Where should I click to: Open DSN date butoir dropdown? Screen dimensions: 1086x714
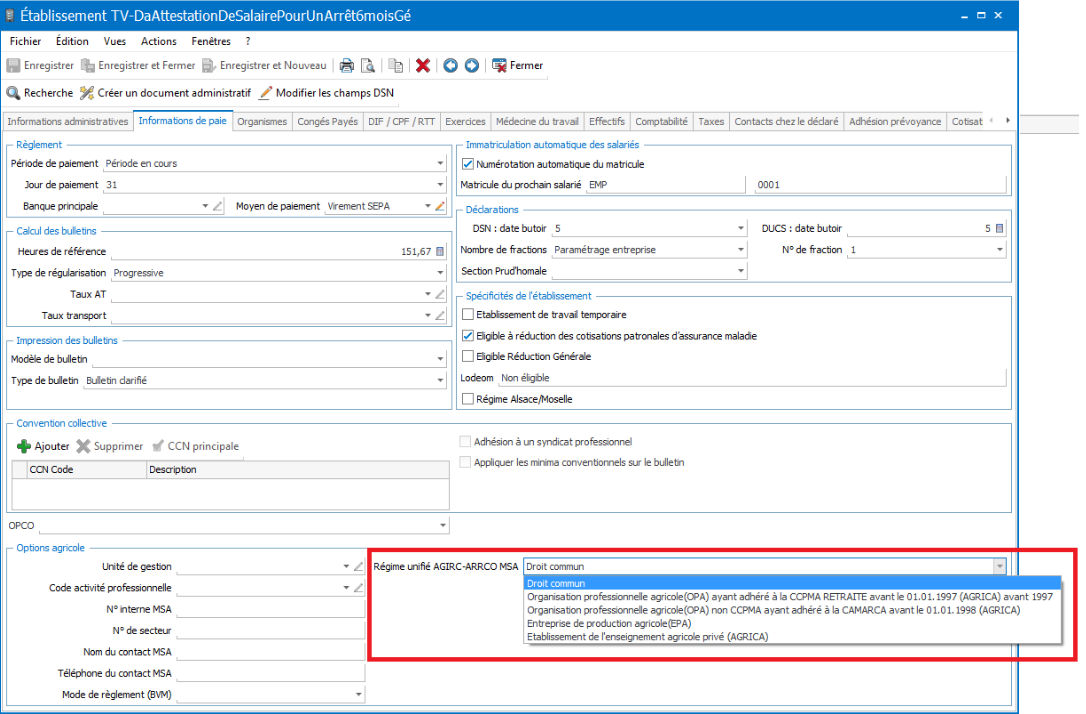click(740, 229)
